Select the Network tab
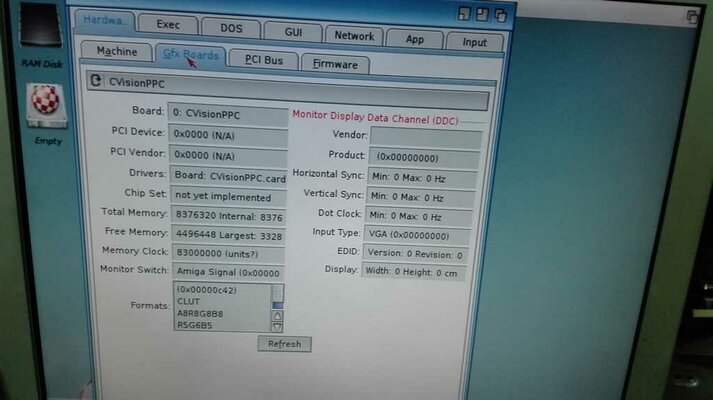713x400 pixels. pos(354,35)
